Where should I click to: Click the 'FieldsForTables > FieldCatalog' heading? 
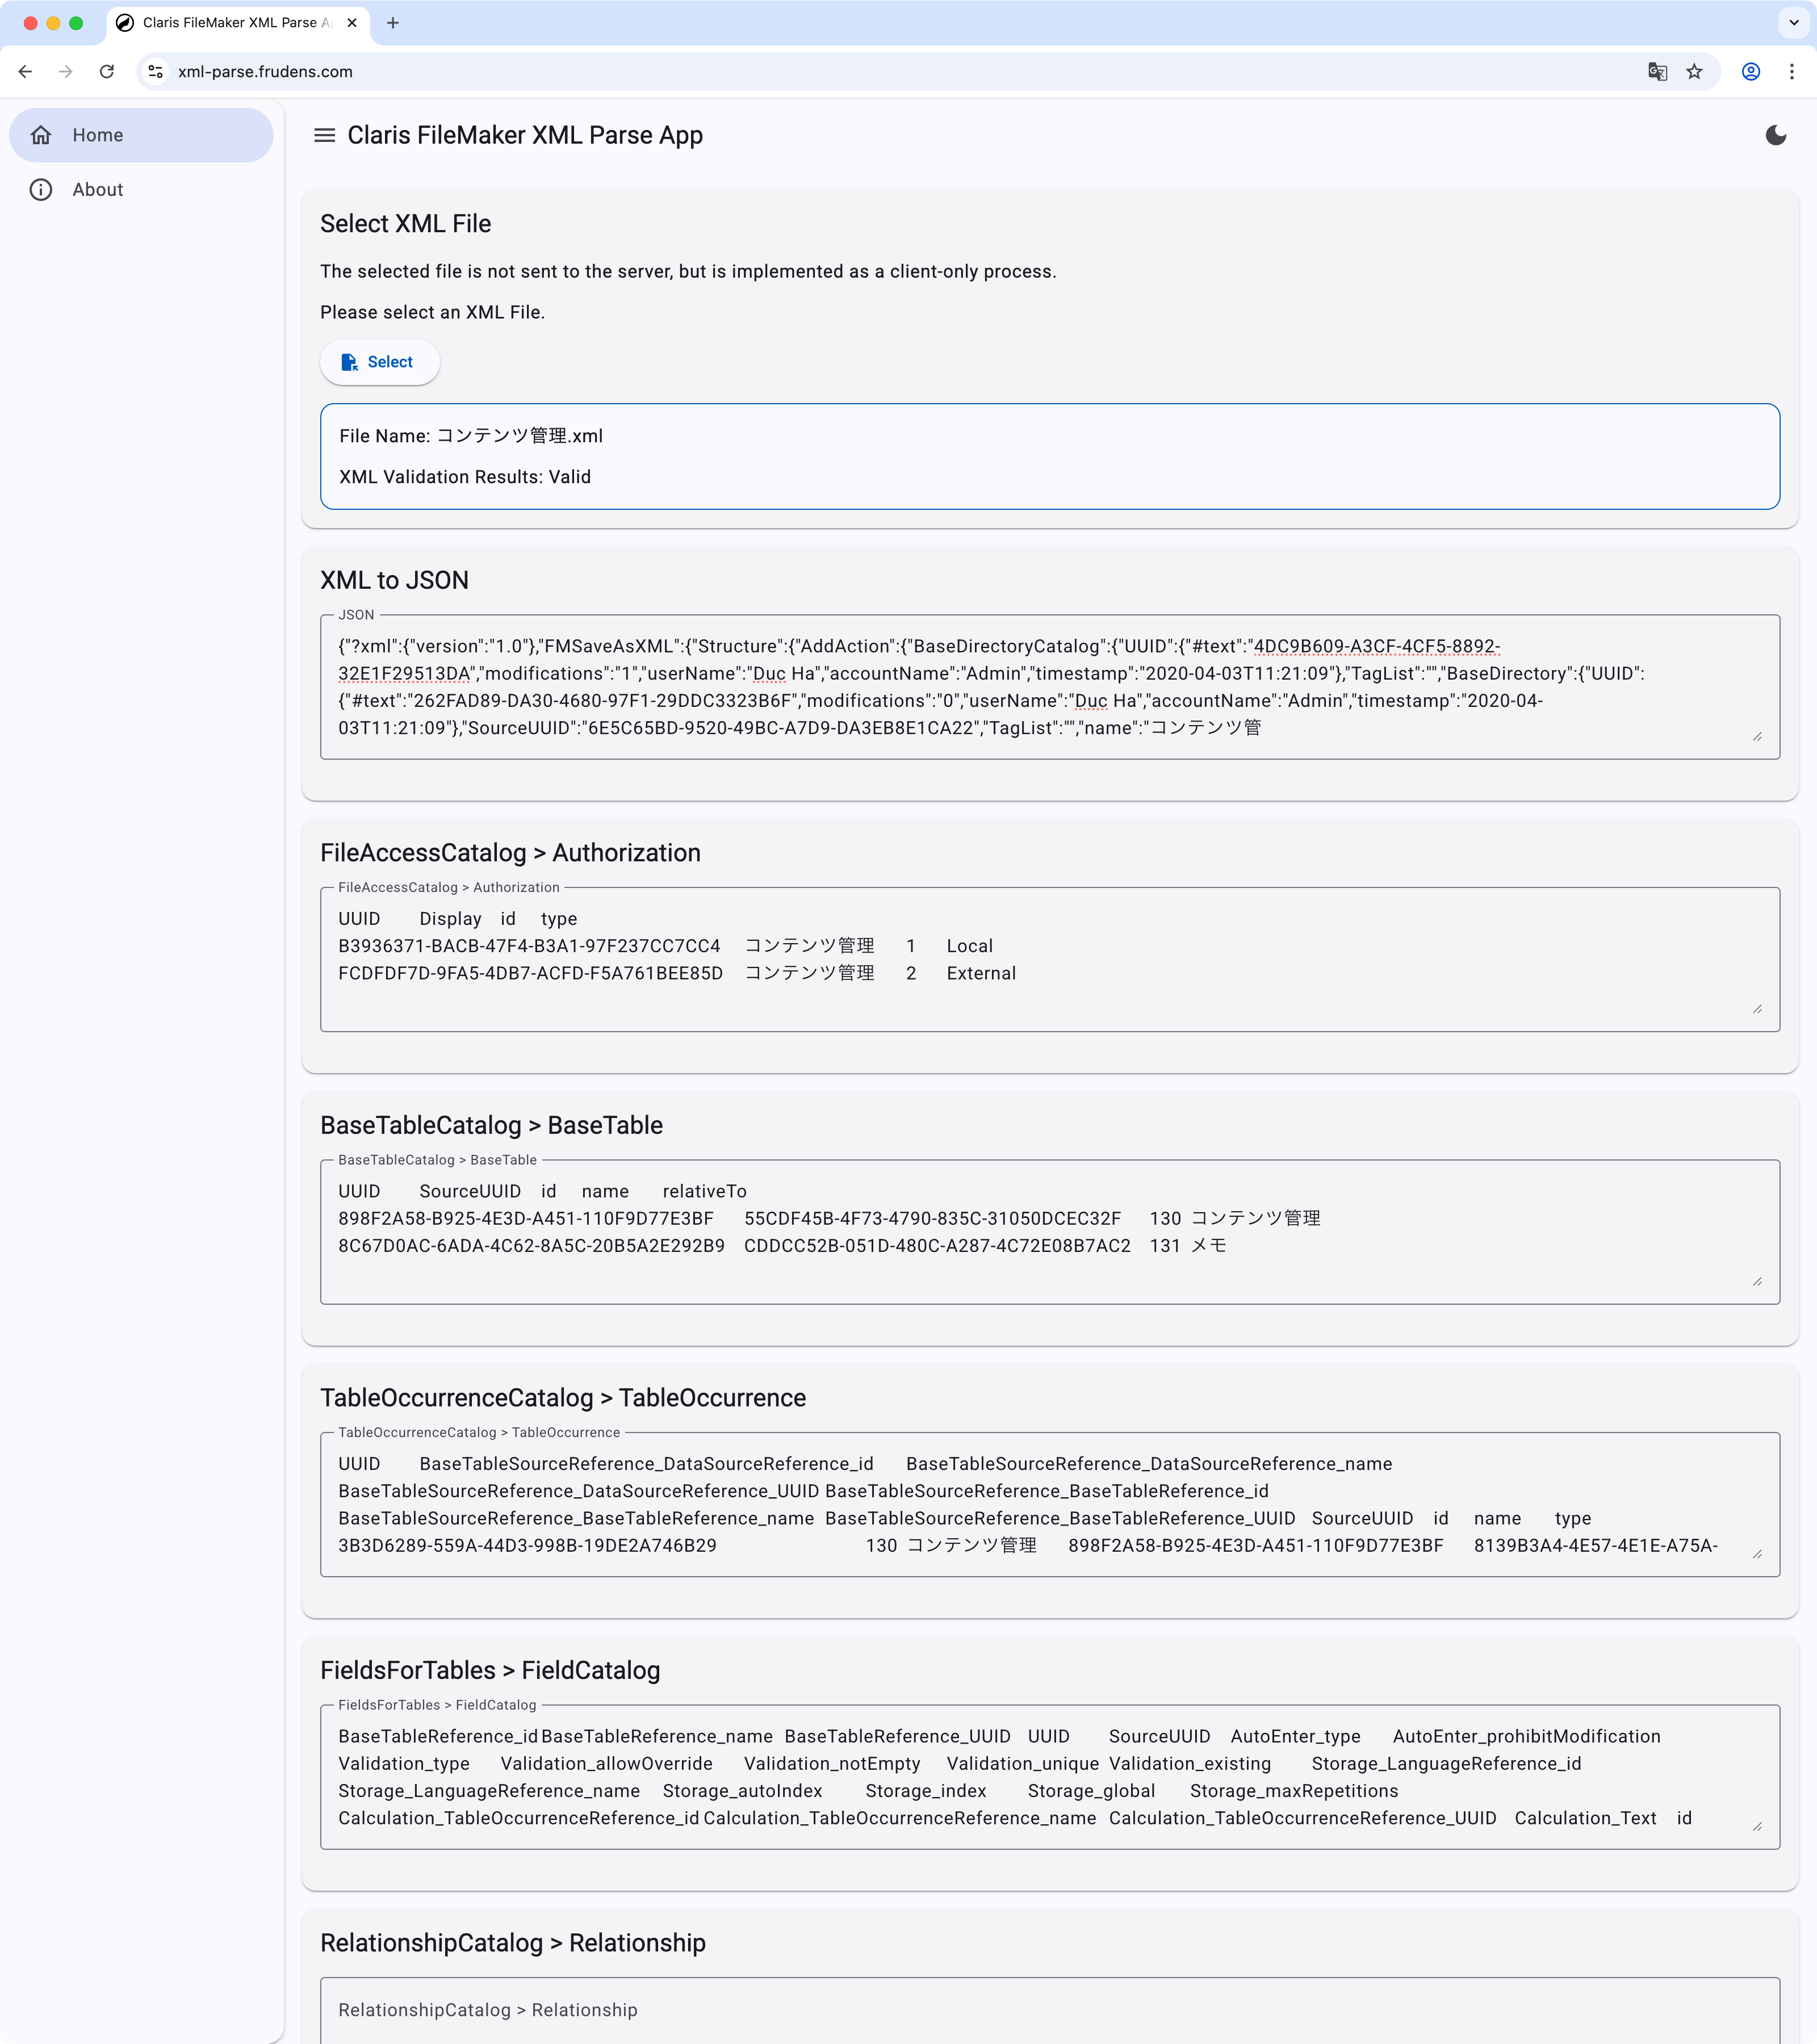pyautogui.click(x=490, y=1670)
